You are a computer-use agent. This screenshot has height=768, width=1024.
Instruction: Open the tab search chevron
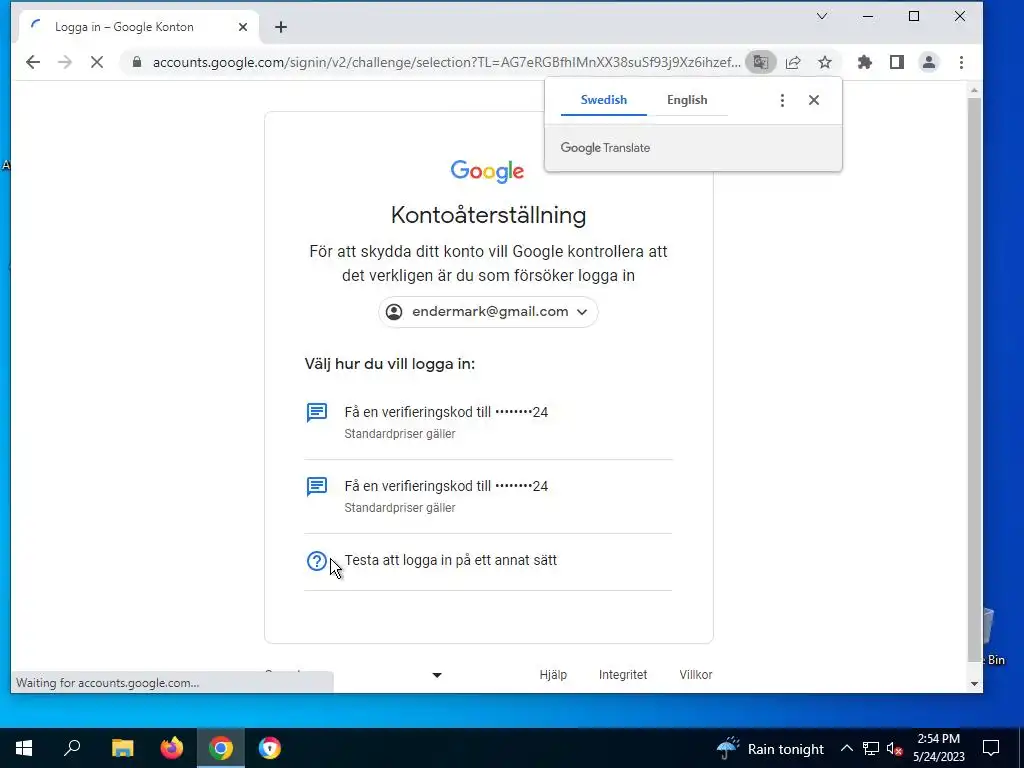coord(822,16)
